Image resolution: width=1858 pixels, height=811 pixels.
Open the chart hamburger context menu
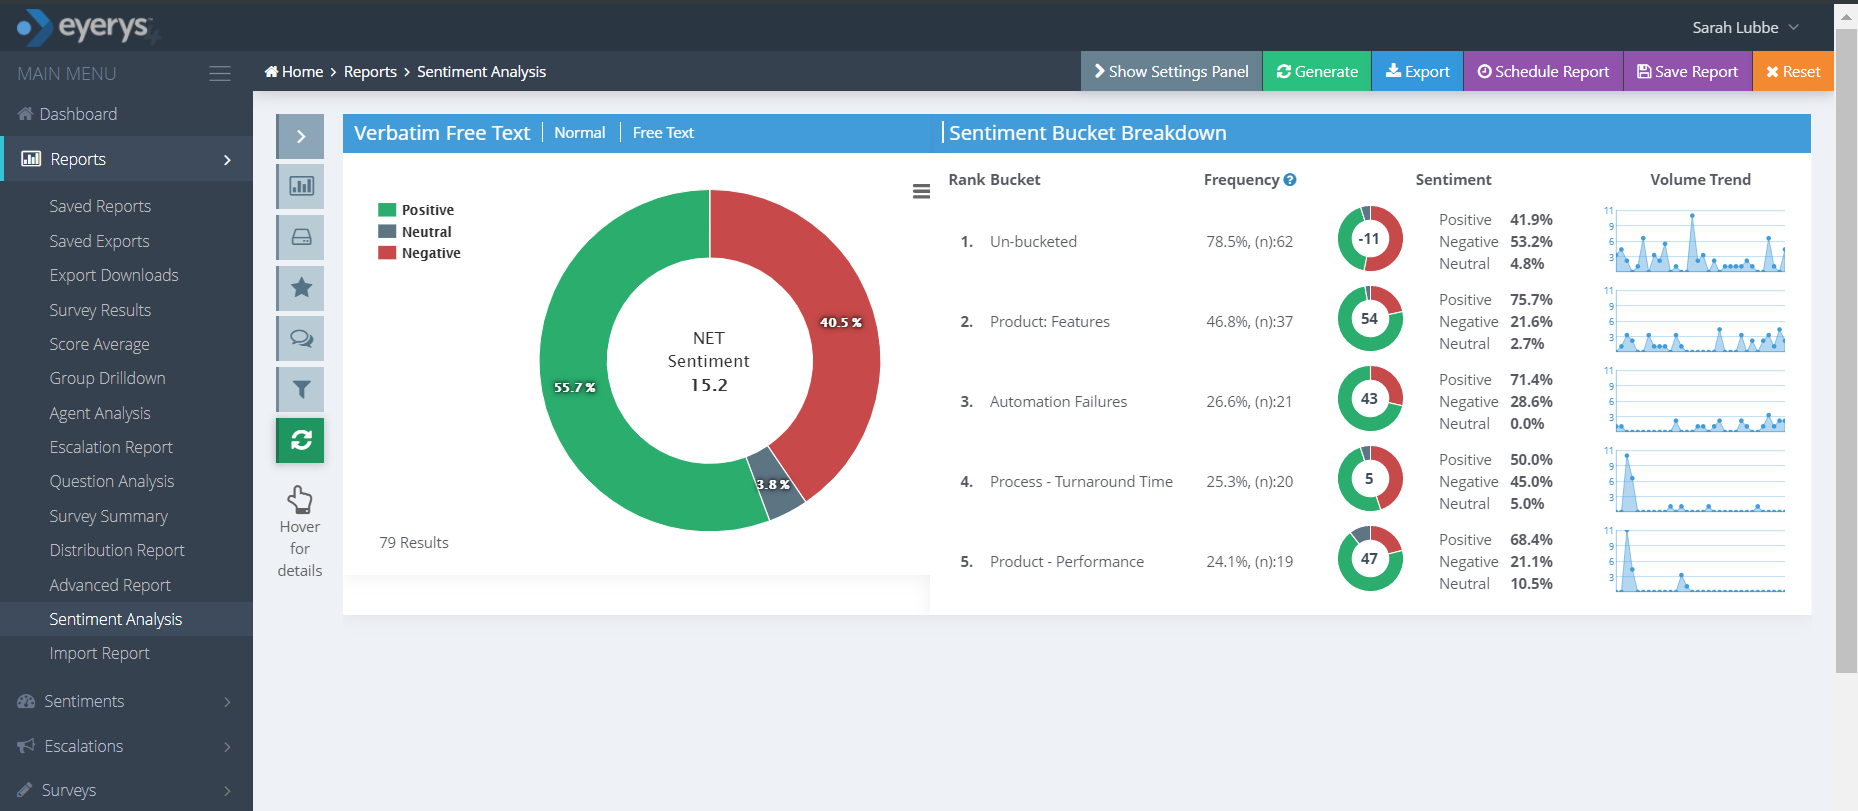(x=921, y=191)
